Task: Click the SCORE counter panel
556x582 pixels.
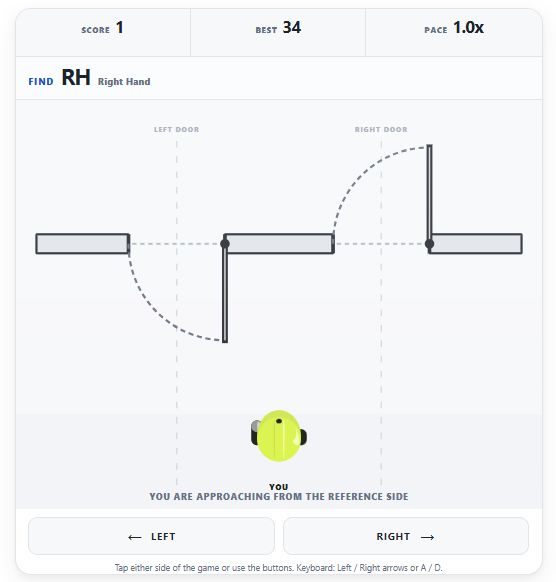Action: point(103,33)
